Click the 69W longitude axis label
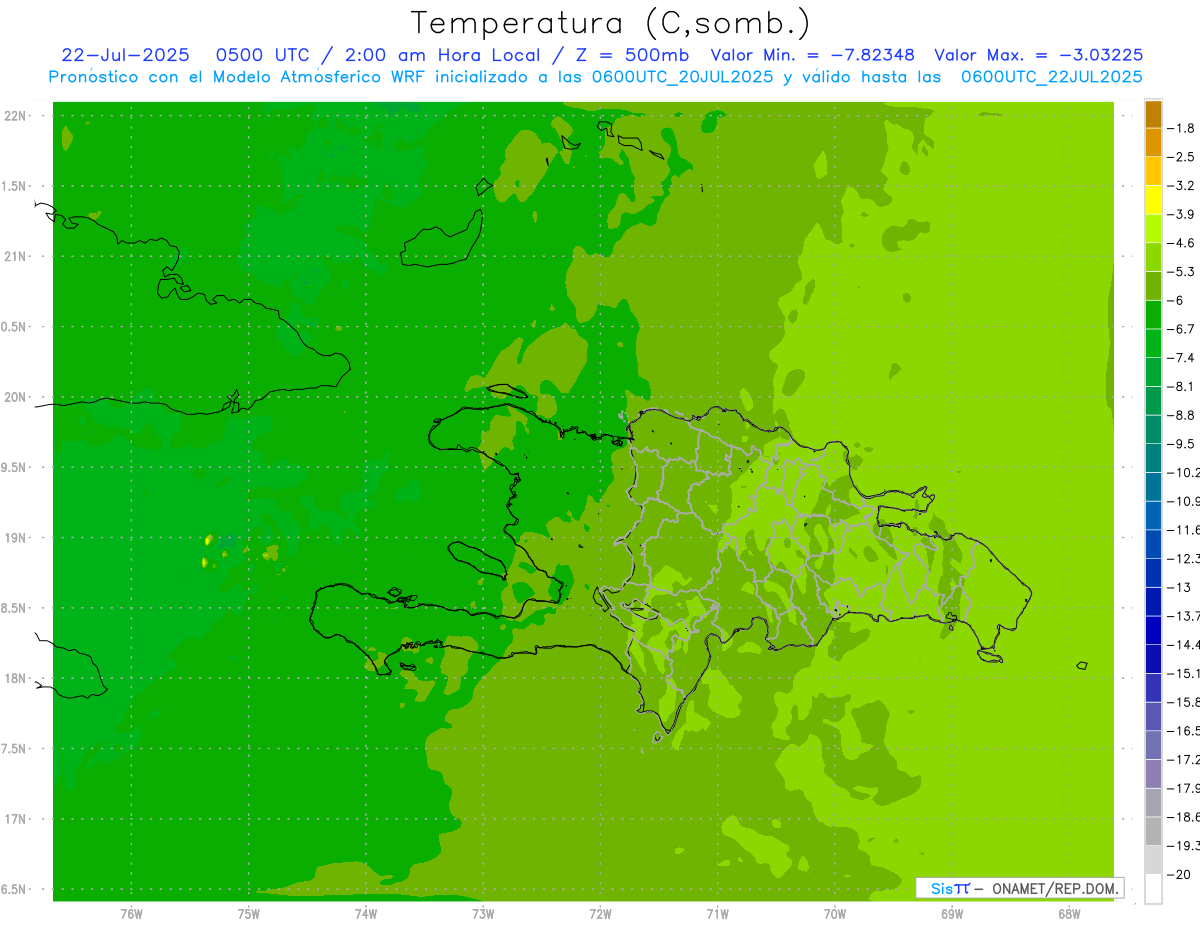This screenshot has width=1200, height=927. click(952, 913)
